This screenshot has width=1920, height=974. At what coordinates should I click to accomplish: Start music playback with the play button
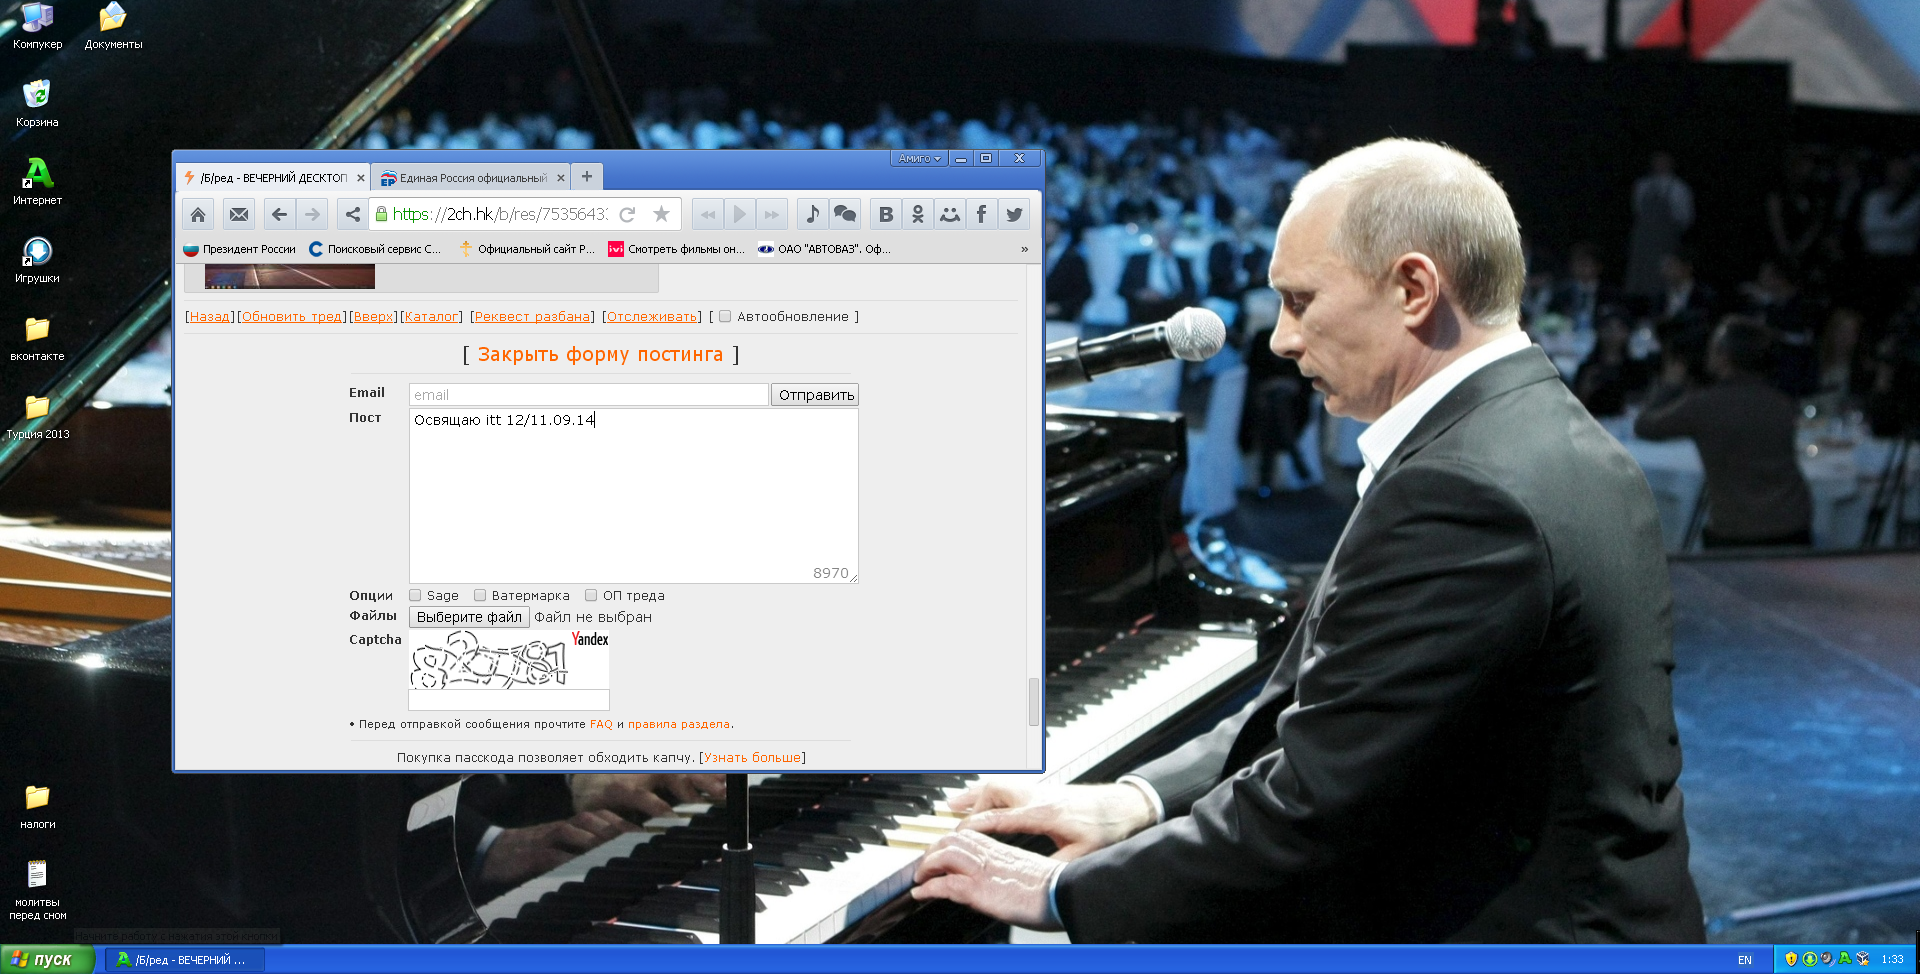[740, 214]
